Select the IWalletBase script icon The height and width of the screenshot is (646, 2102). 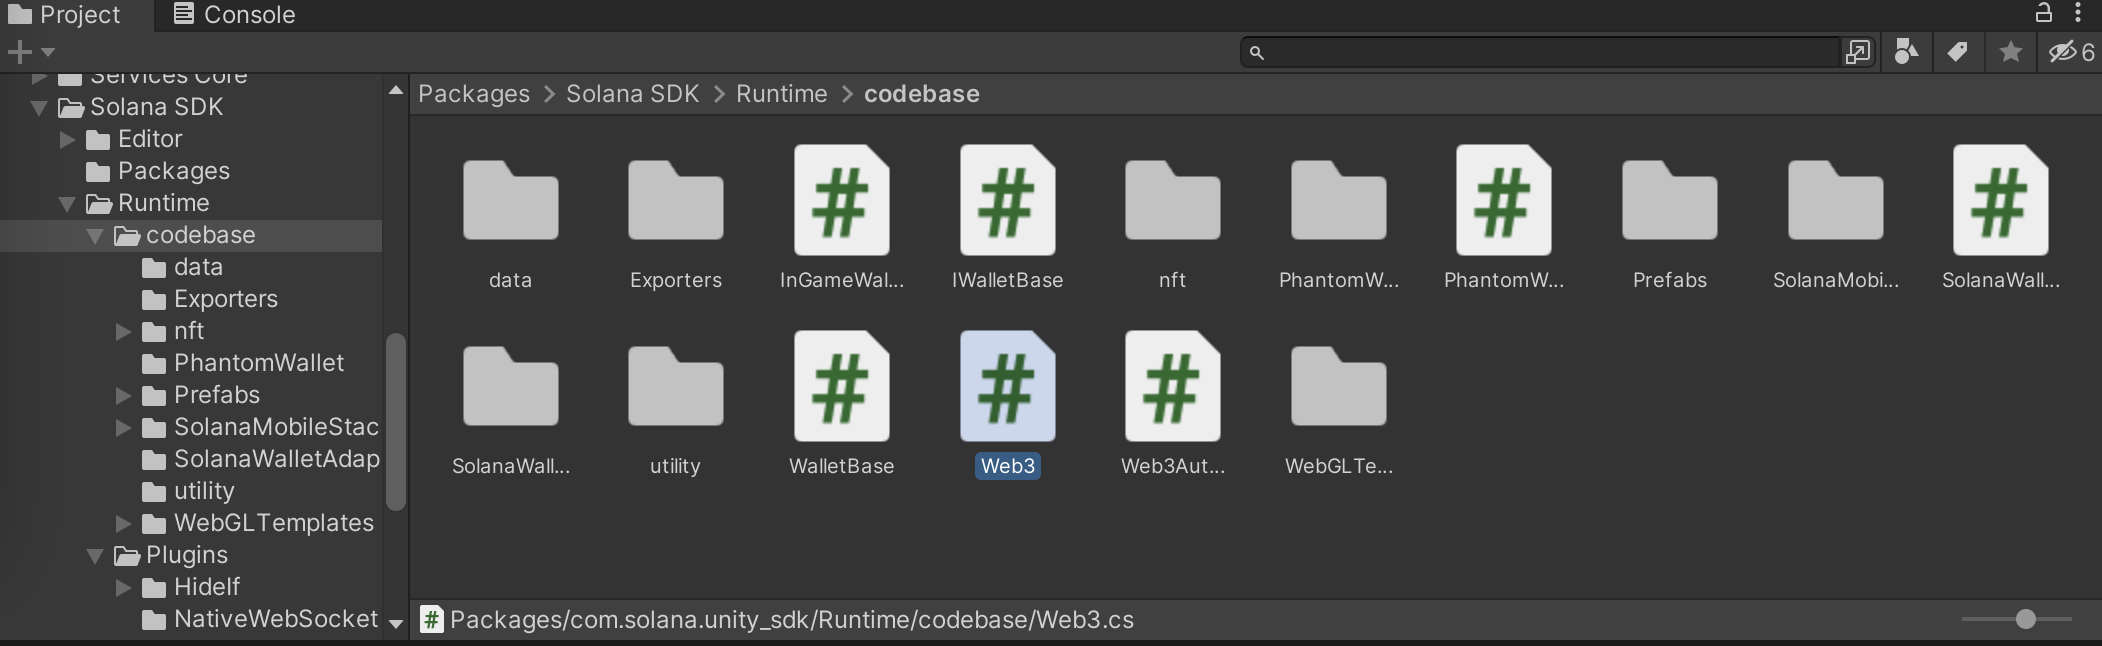pos(1007,201)
